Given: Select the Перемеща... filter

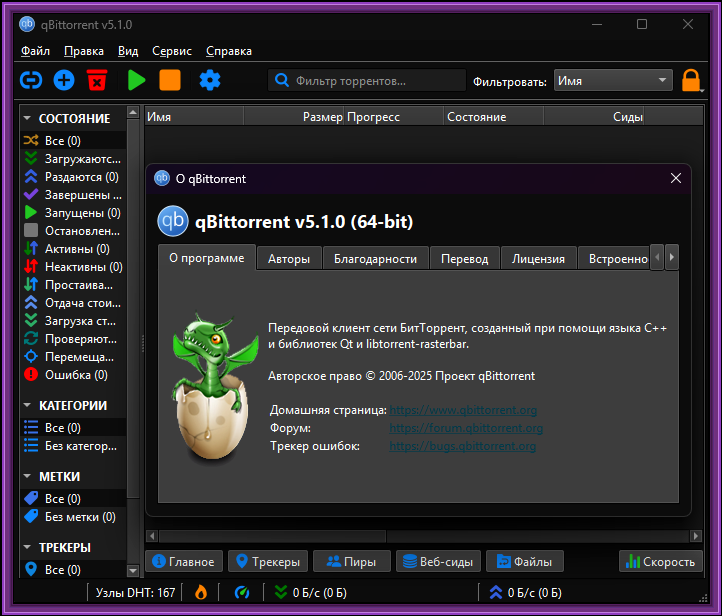Looking at the screenshot, I should (73, 357).
